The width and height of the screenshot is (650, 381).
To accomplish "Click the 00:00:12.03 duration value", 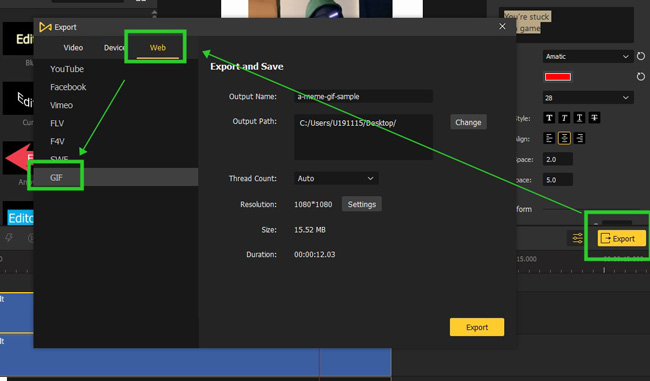I will [x=315, y=255].
